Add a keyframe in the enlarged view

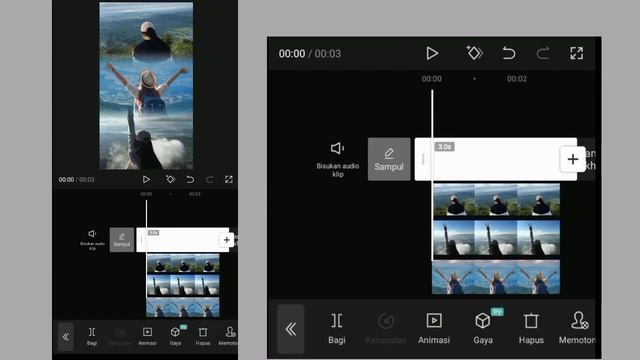474,53
